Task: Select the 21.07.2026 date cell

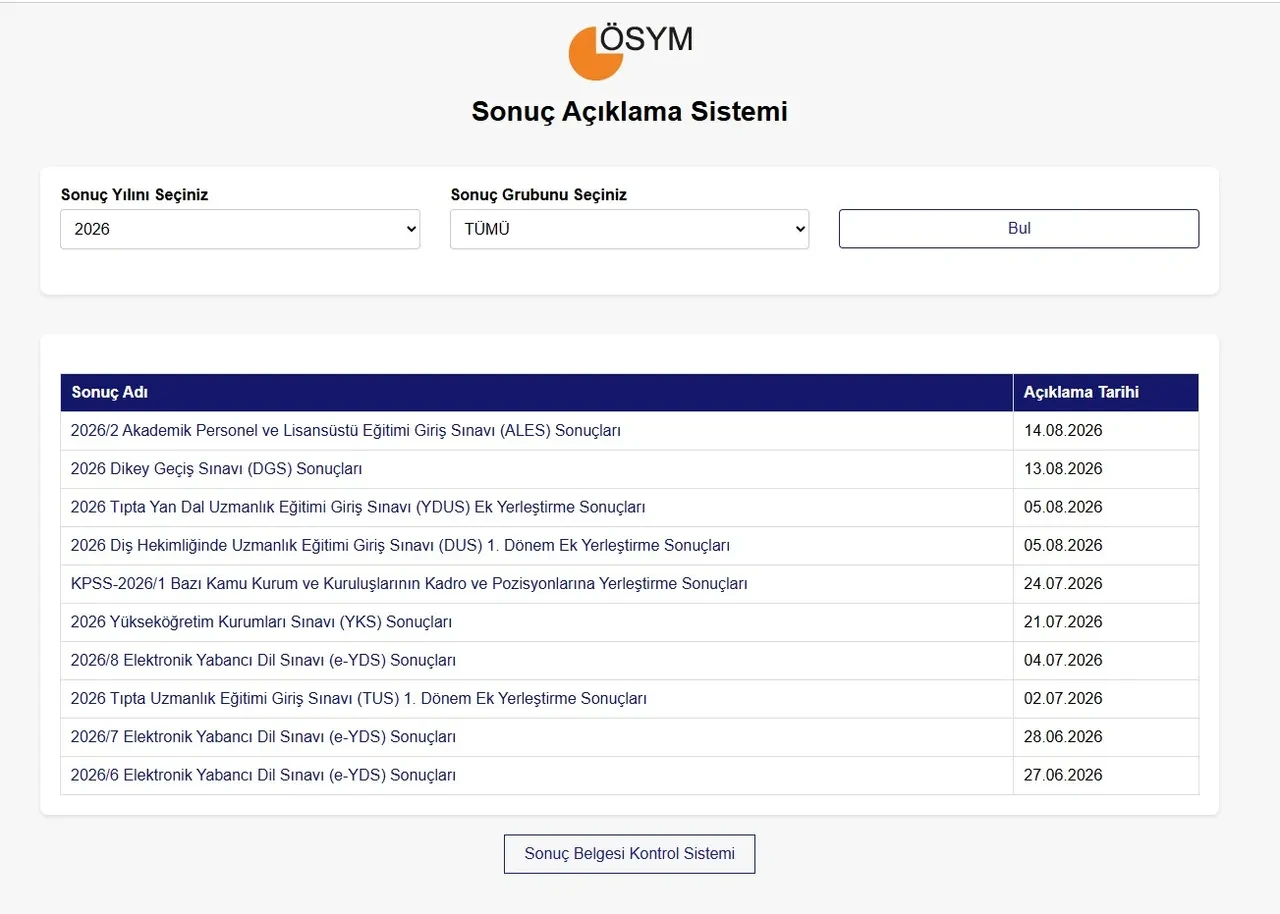Action: coord(1106,622)
